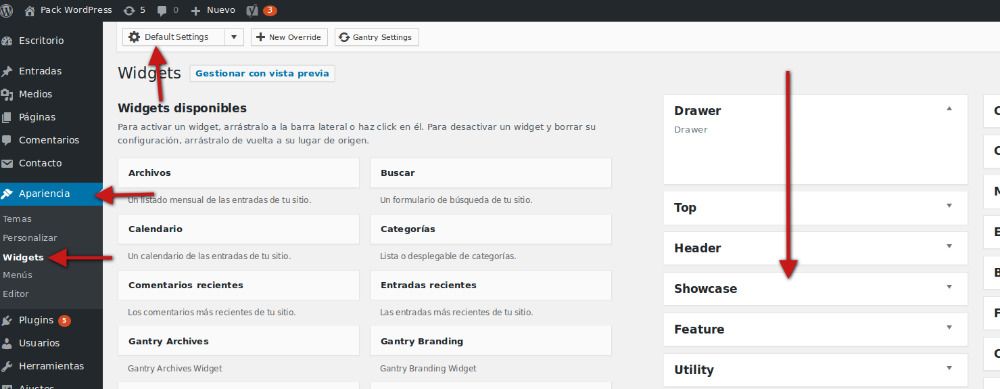The height and width of the screenshot is (389, 1000).
Task: Open Default Settings dropdown arrow
Action: tap(234, 37)
